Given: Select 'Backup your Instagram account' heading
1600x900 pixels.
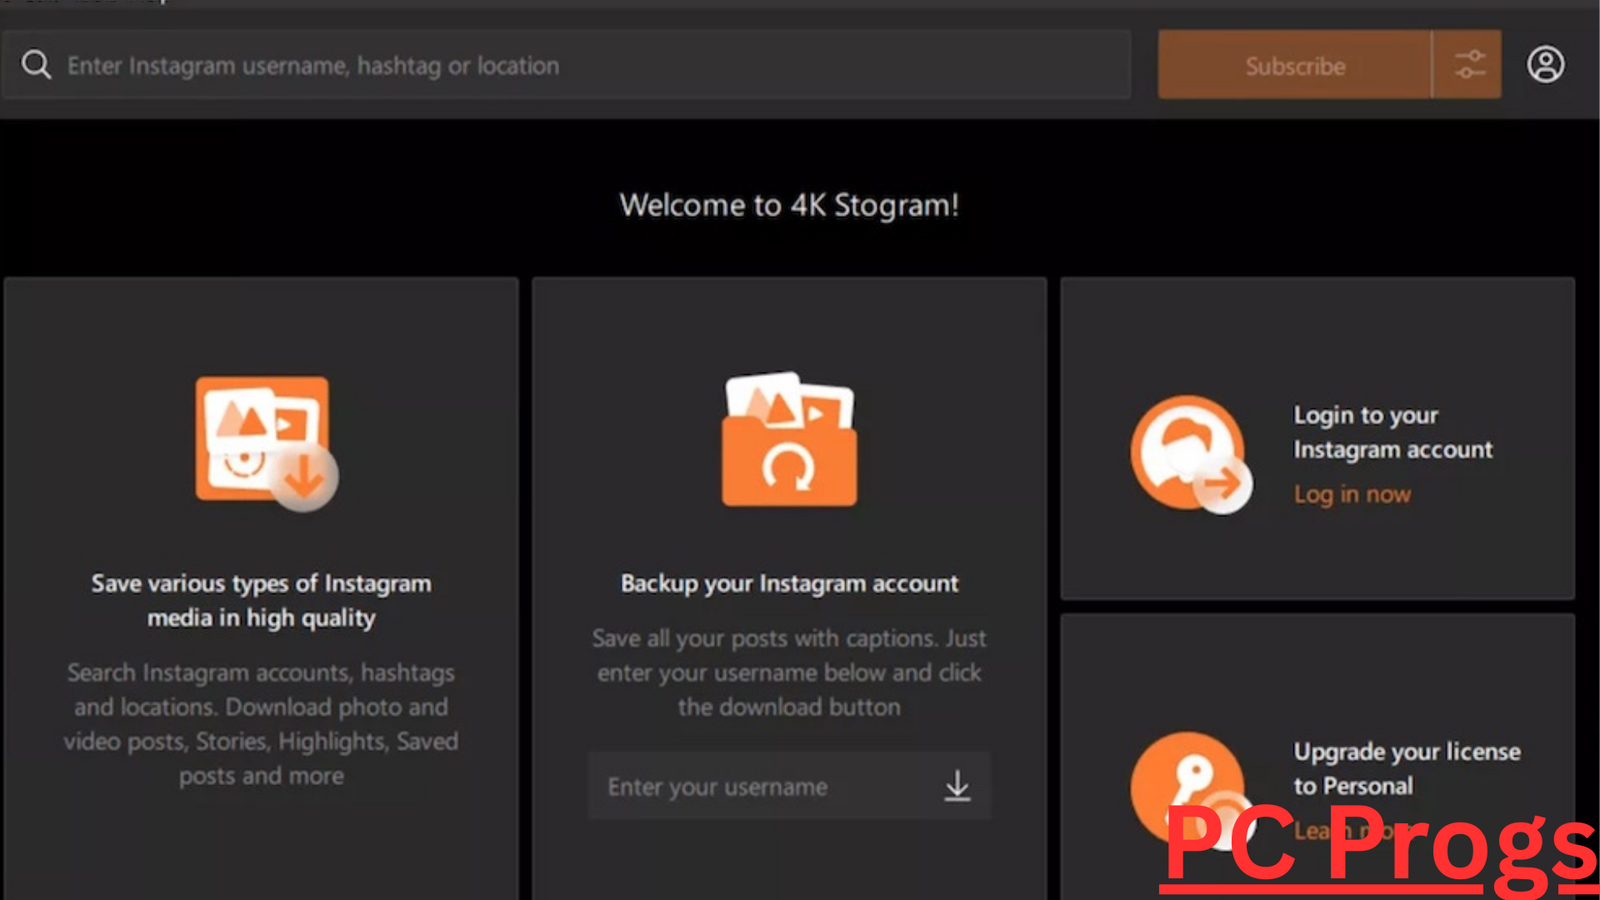Looking at the screenshot, I should (x=789, y=583).
